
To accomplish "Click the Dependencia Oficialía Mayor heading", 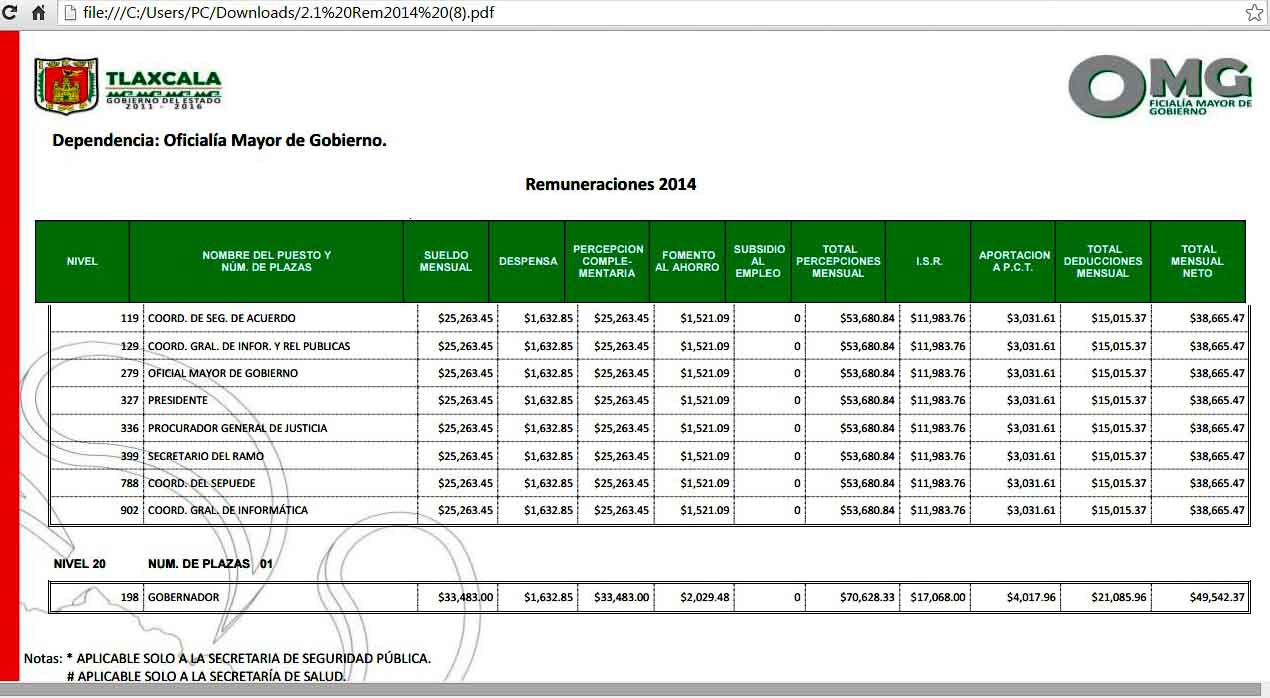I will (x=219, y=141).
